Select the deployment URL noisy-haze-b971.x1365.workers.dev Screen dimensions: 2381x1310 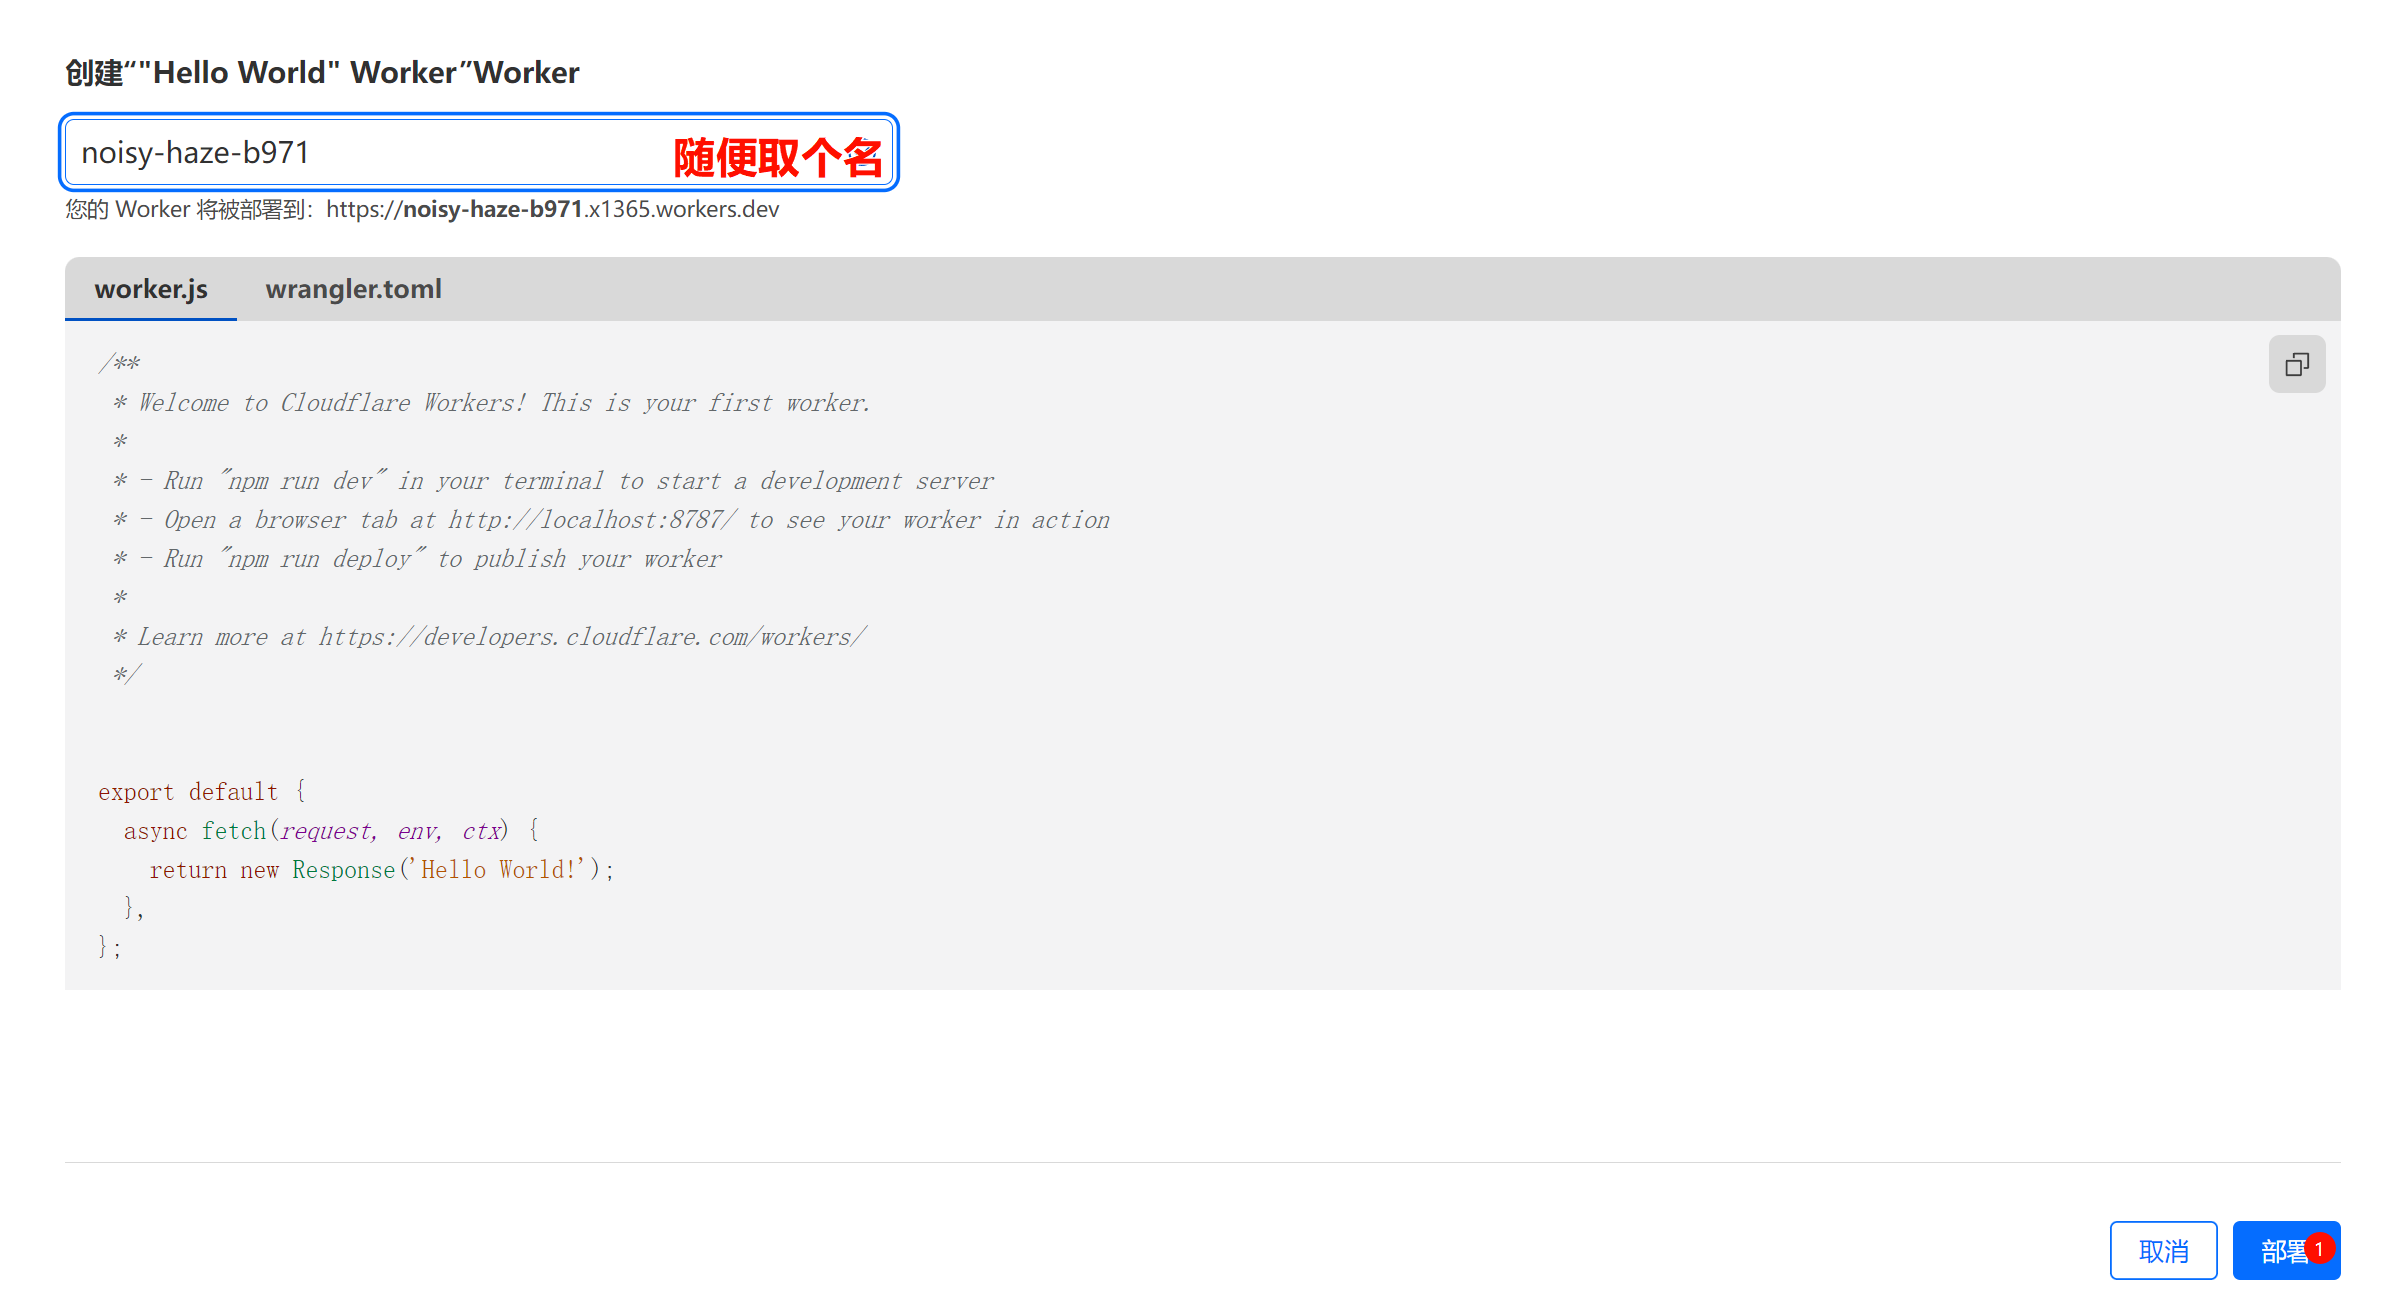tap(553, 209)
